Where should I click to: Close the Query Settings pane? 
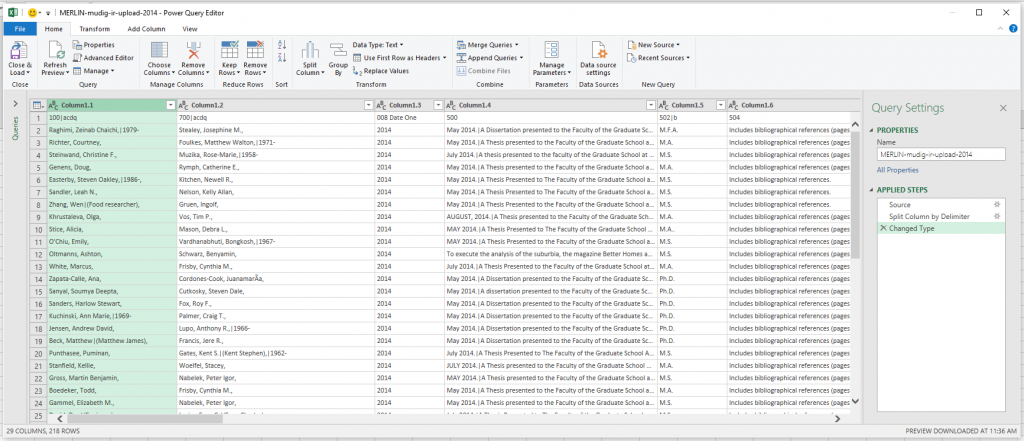tap(1003, 107)
